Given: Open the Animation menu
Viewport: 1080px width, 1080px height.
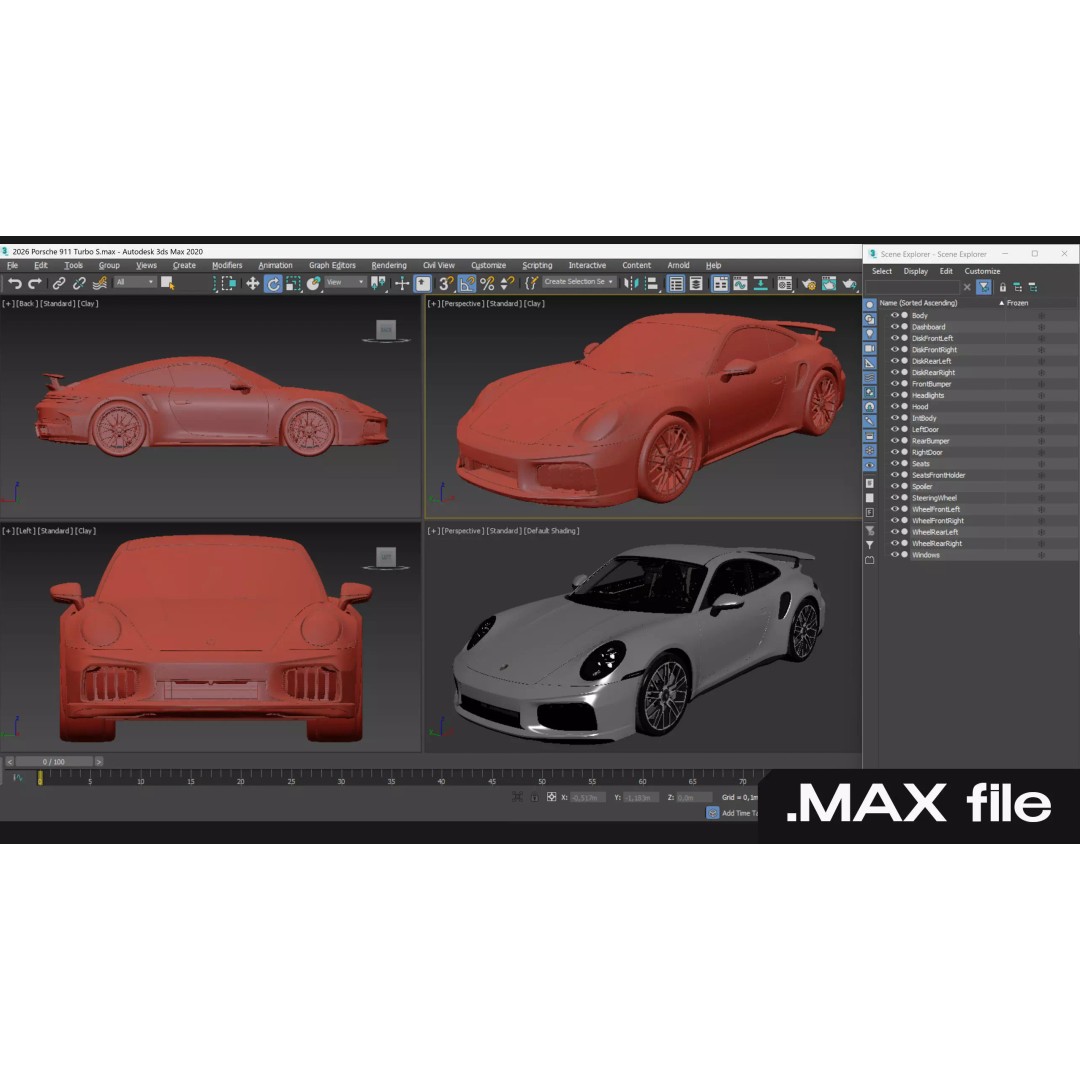Looking at the screenshot, I should [276, 265].
